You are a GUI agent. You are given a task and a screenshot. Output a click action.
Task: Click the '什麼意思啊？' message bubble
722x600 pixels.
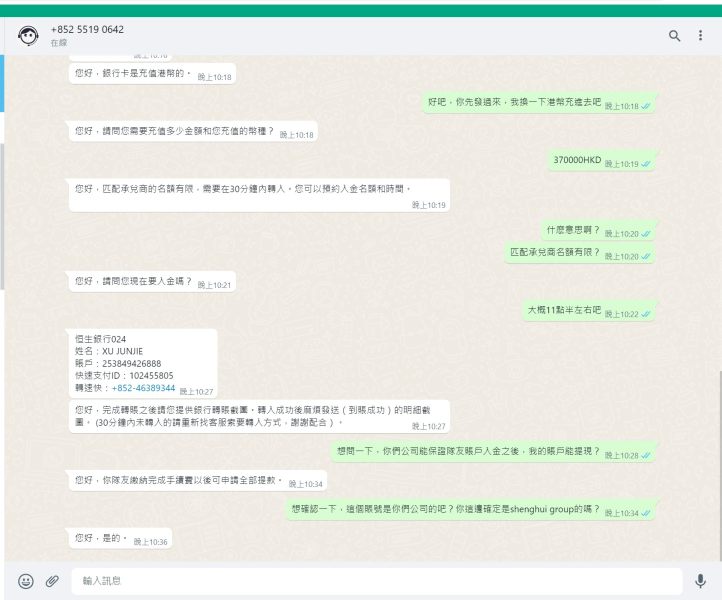click(598, 230)
